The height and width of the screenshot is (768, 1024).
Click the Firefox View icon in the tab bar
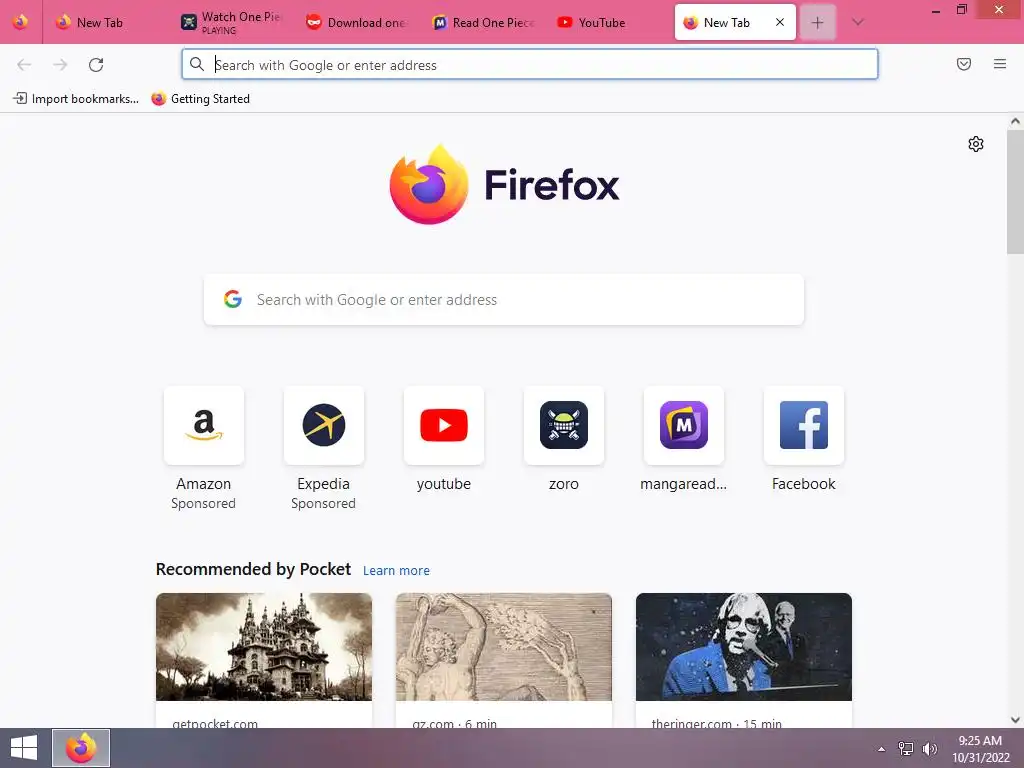click(20, 22)
